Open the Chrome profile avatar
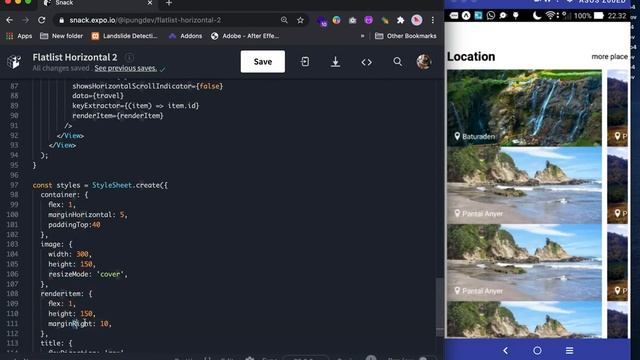The image size is (640, 360). tap(417, 20)
